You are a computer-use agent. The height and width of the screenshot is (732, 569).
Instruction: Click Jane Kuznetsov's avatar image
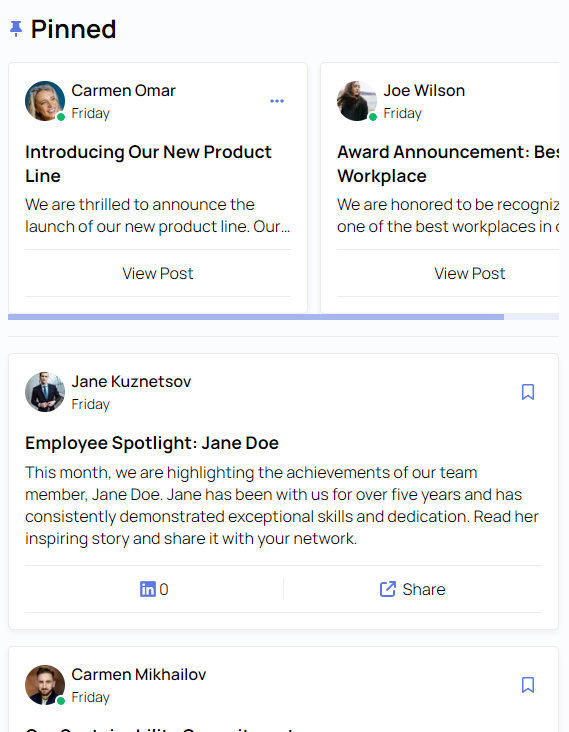(x=45, y=392)
